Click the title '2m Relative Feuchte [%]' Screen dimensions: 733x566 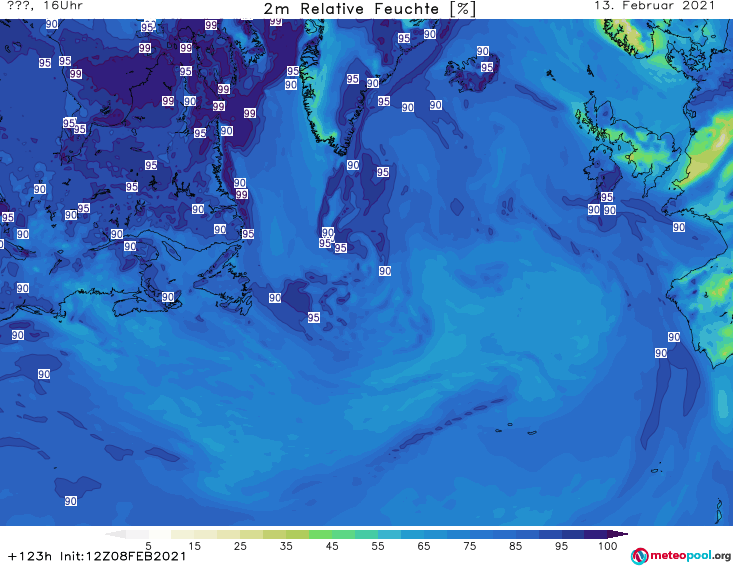tap(370, 9)
